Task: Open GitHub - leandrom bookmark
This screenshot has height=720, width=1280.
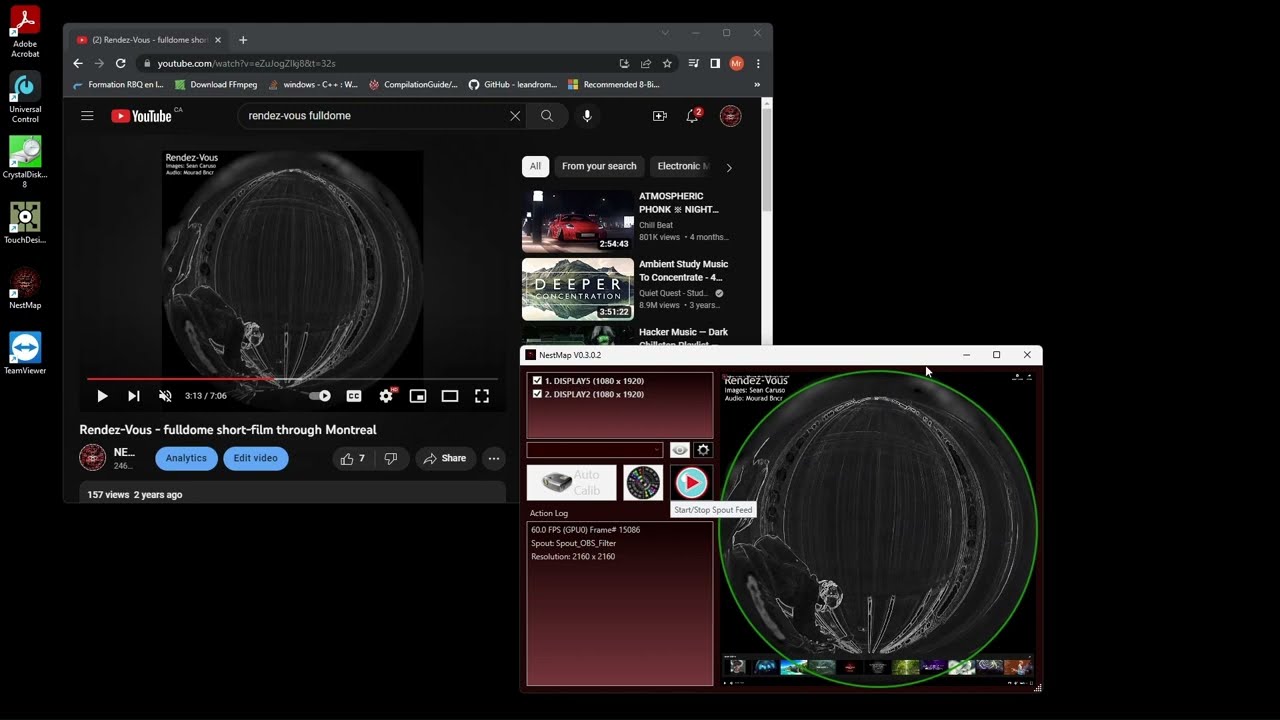Action: click(x=512, y=85)
